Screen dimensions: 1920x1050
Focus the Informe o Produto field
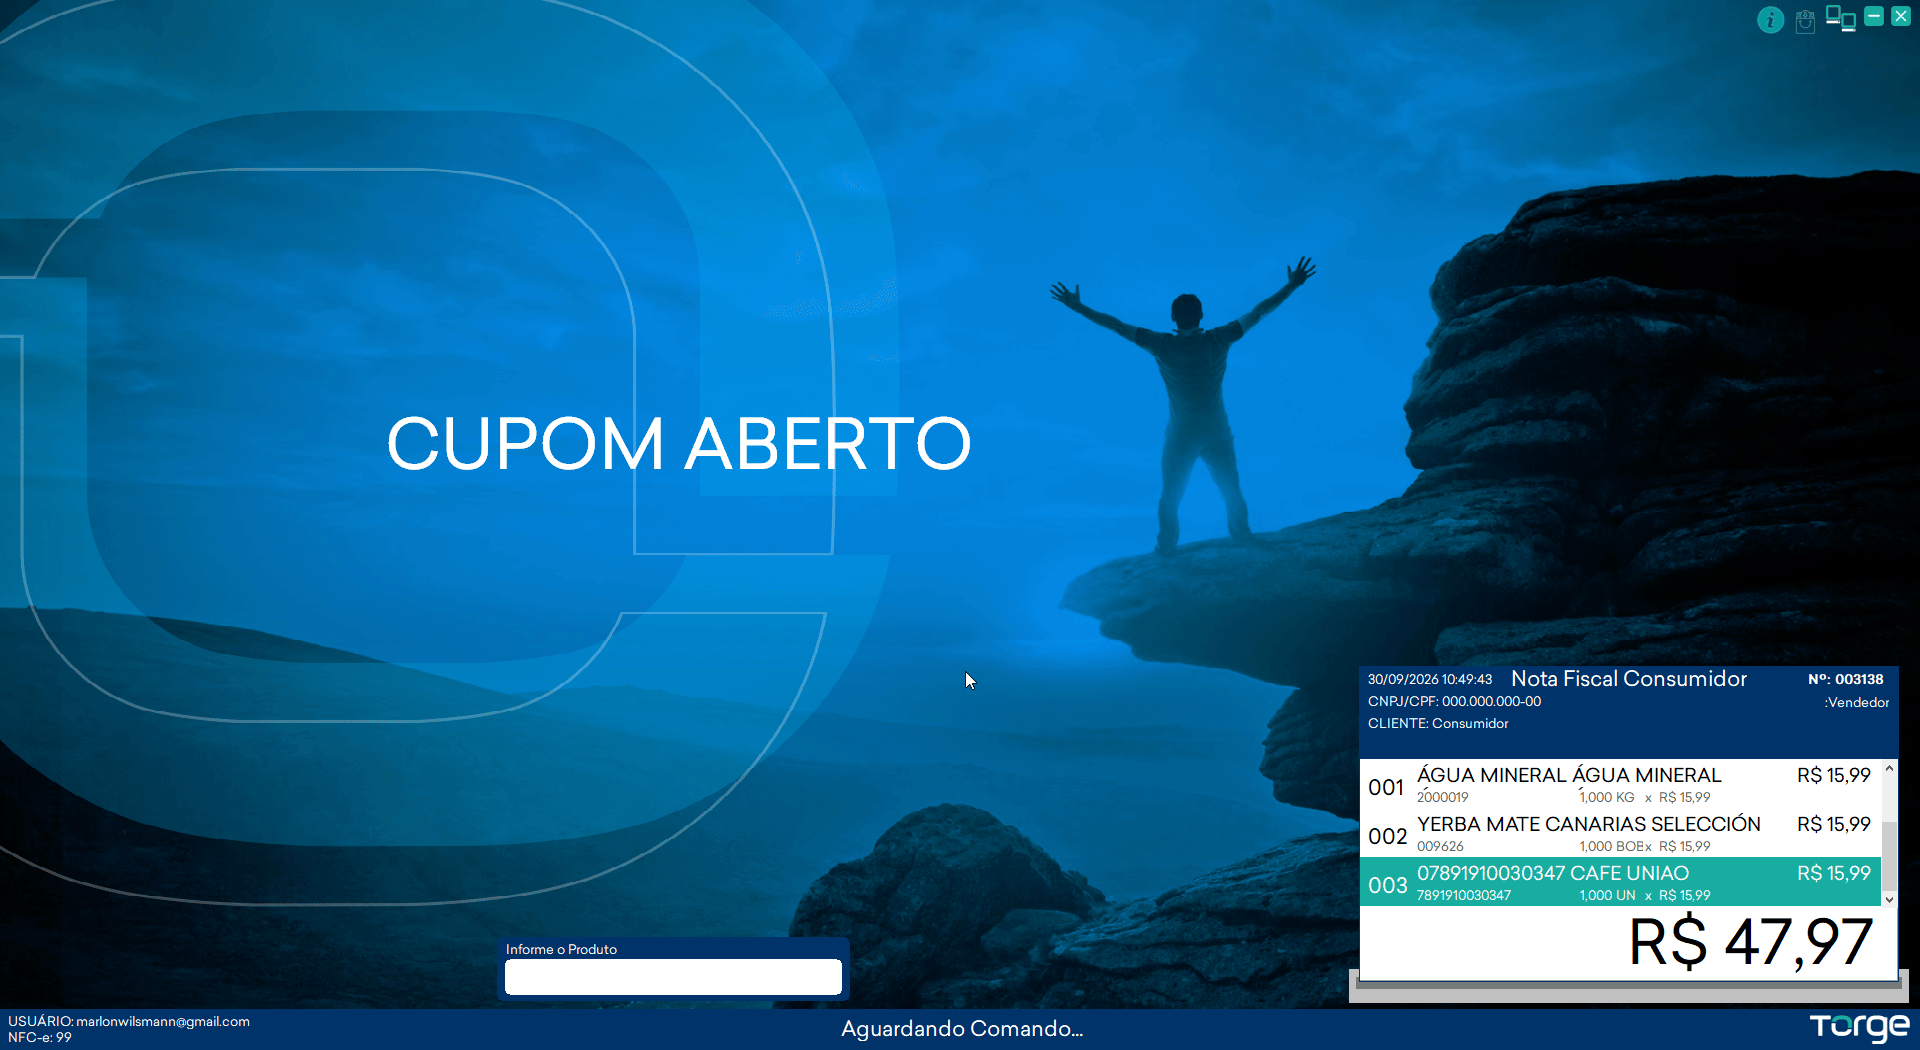point(673,977)
